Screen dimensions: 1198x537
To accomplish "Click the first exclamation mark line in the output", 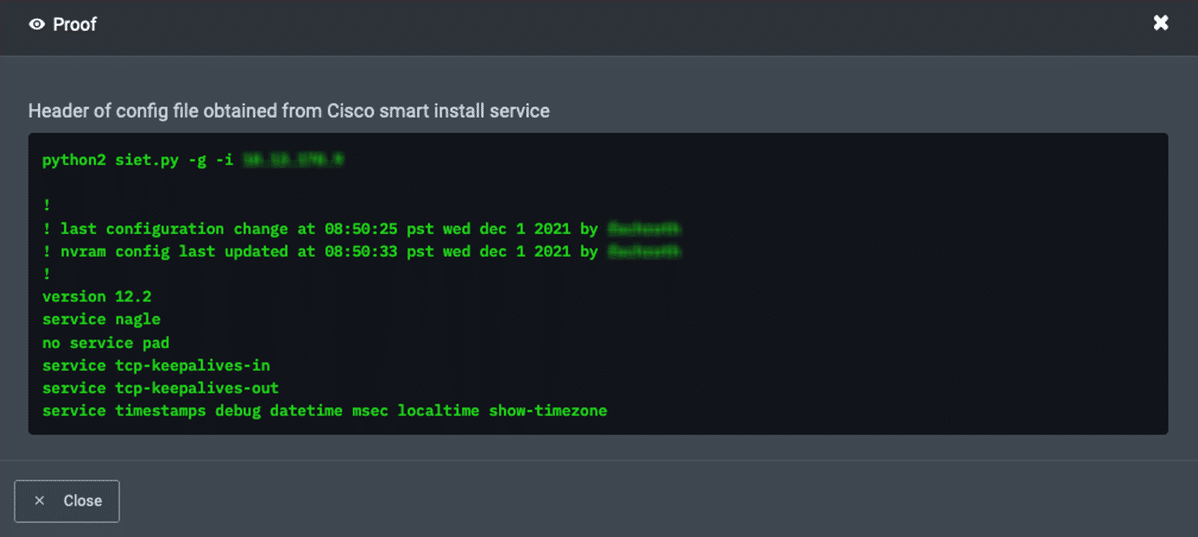I will tap(47, 206).
